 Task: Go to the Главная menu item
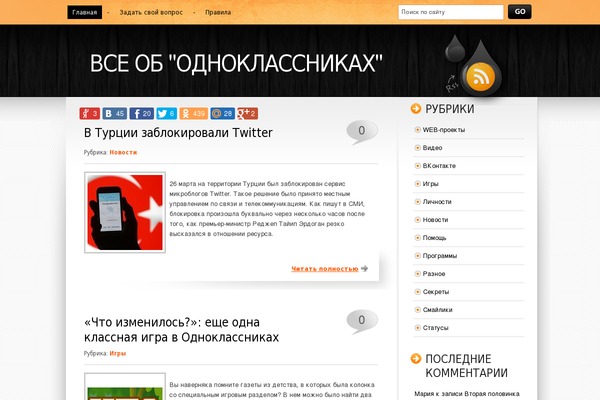point(85,12)
